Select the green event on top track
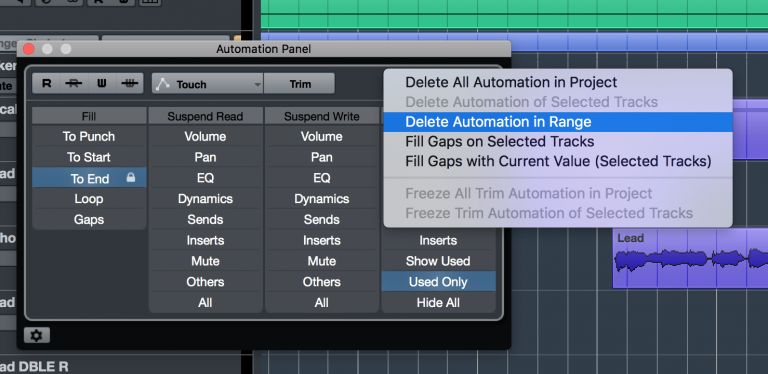The width and height of the screenshot is (768, 374). tap(514, 14)
